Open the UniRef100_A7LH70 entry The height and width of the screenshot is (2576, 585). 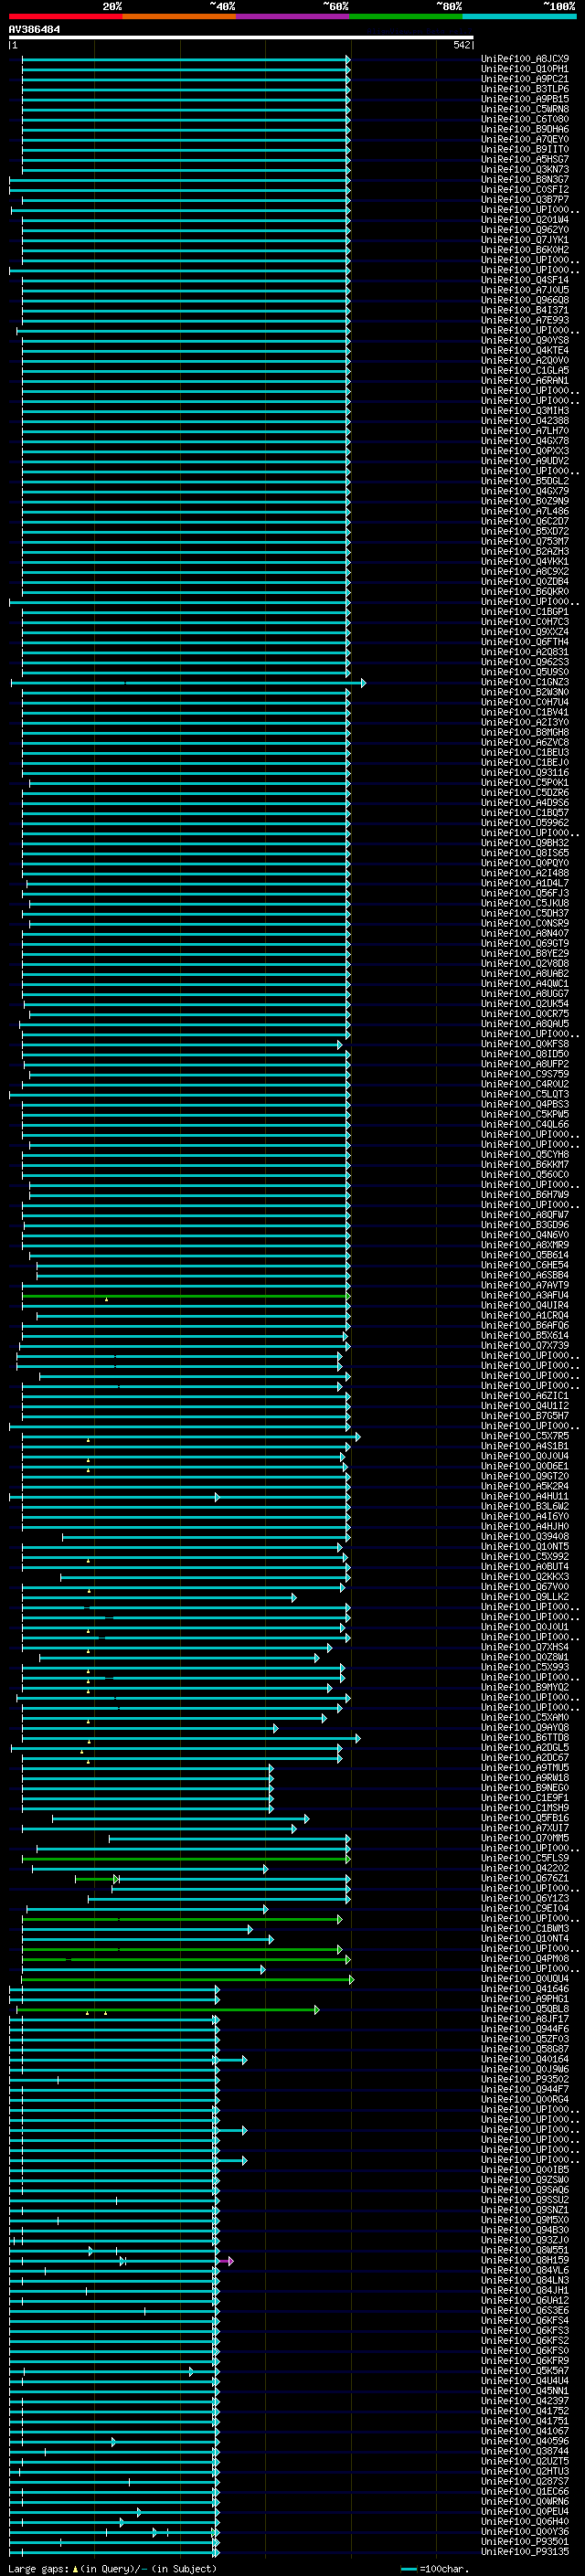(525, 431)
